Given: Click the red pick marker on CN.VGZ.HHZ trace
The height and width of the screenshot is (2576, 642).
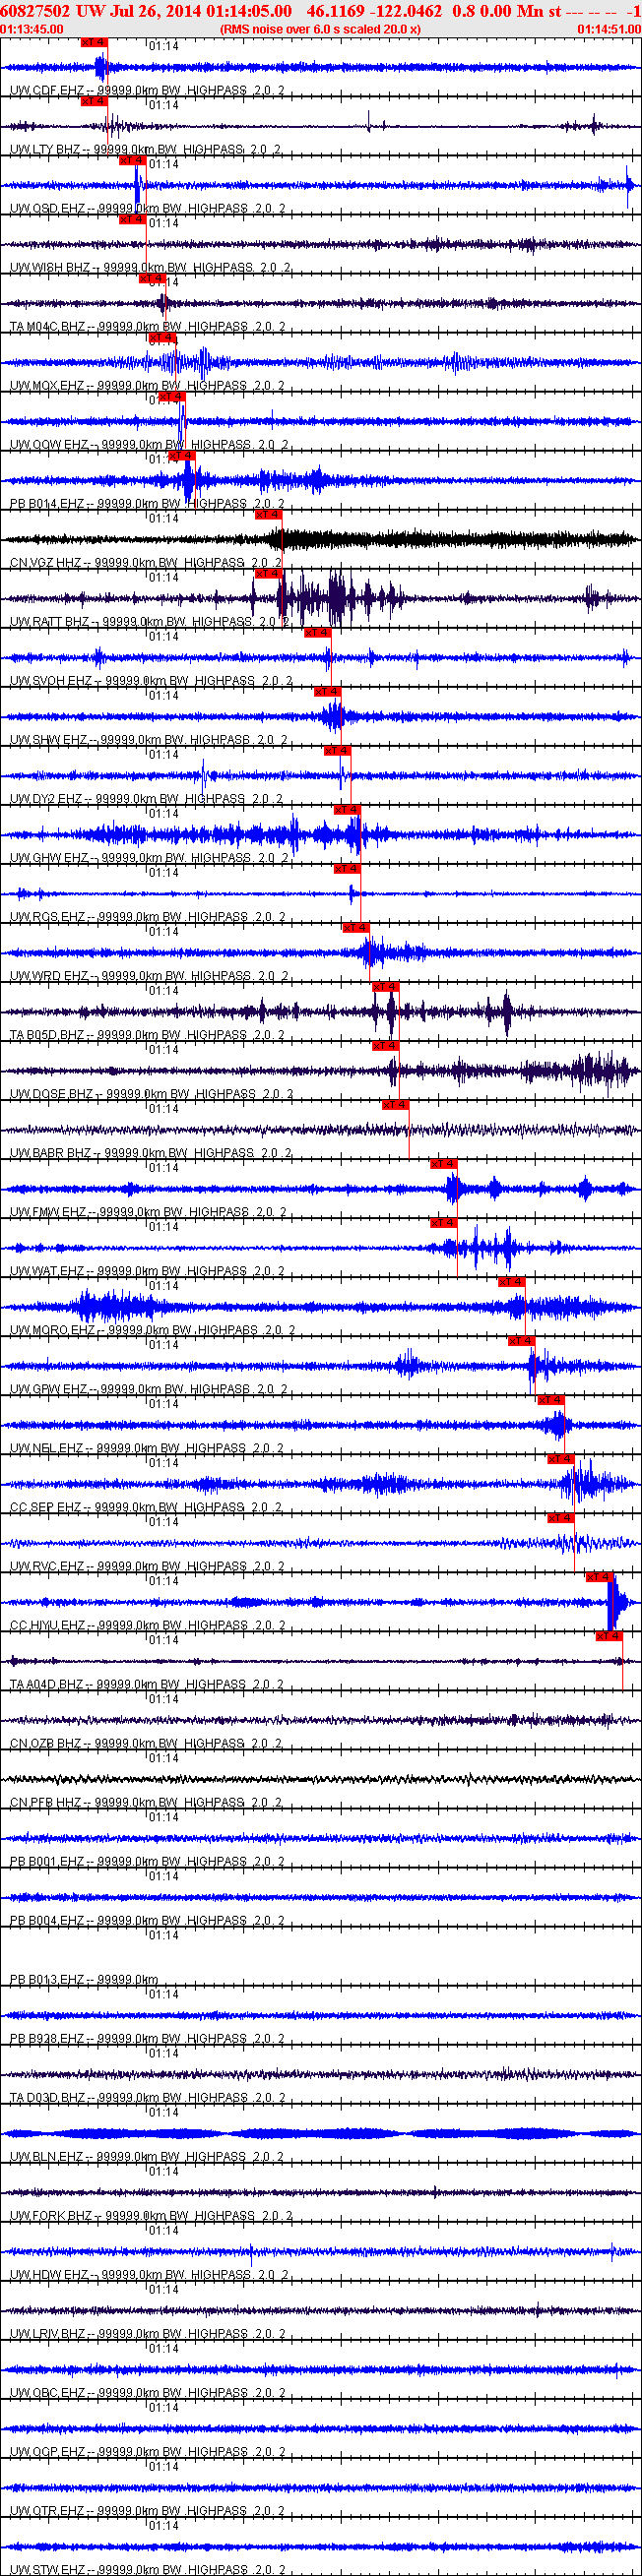Looking at the screenshot, I should coord(270,514).
